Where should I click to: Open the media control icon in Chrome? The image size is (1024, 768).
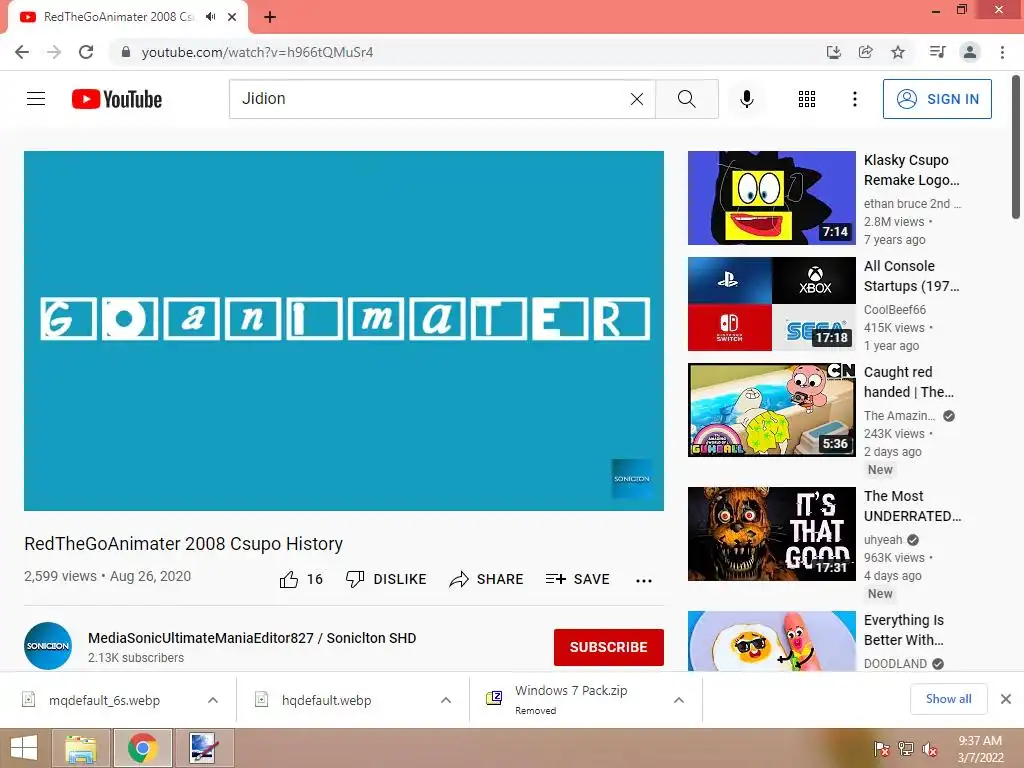click(x=938, y=52)
